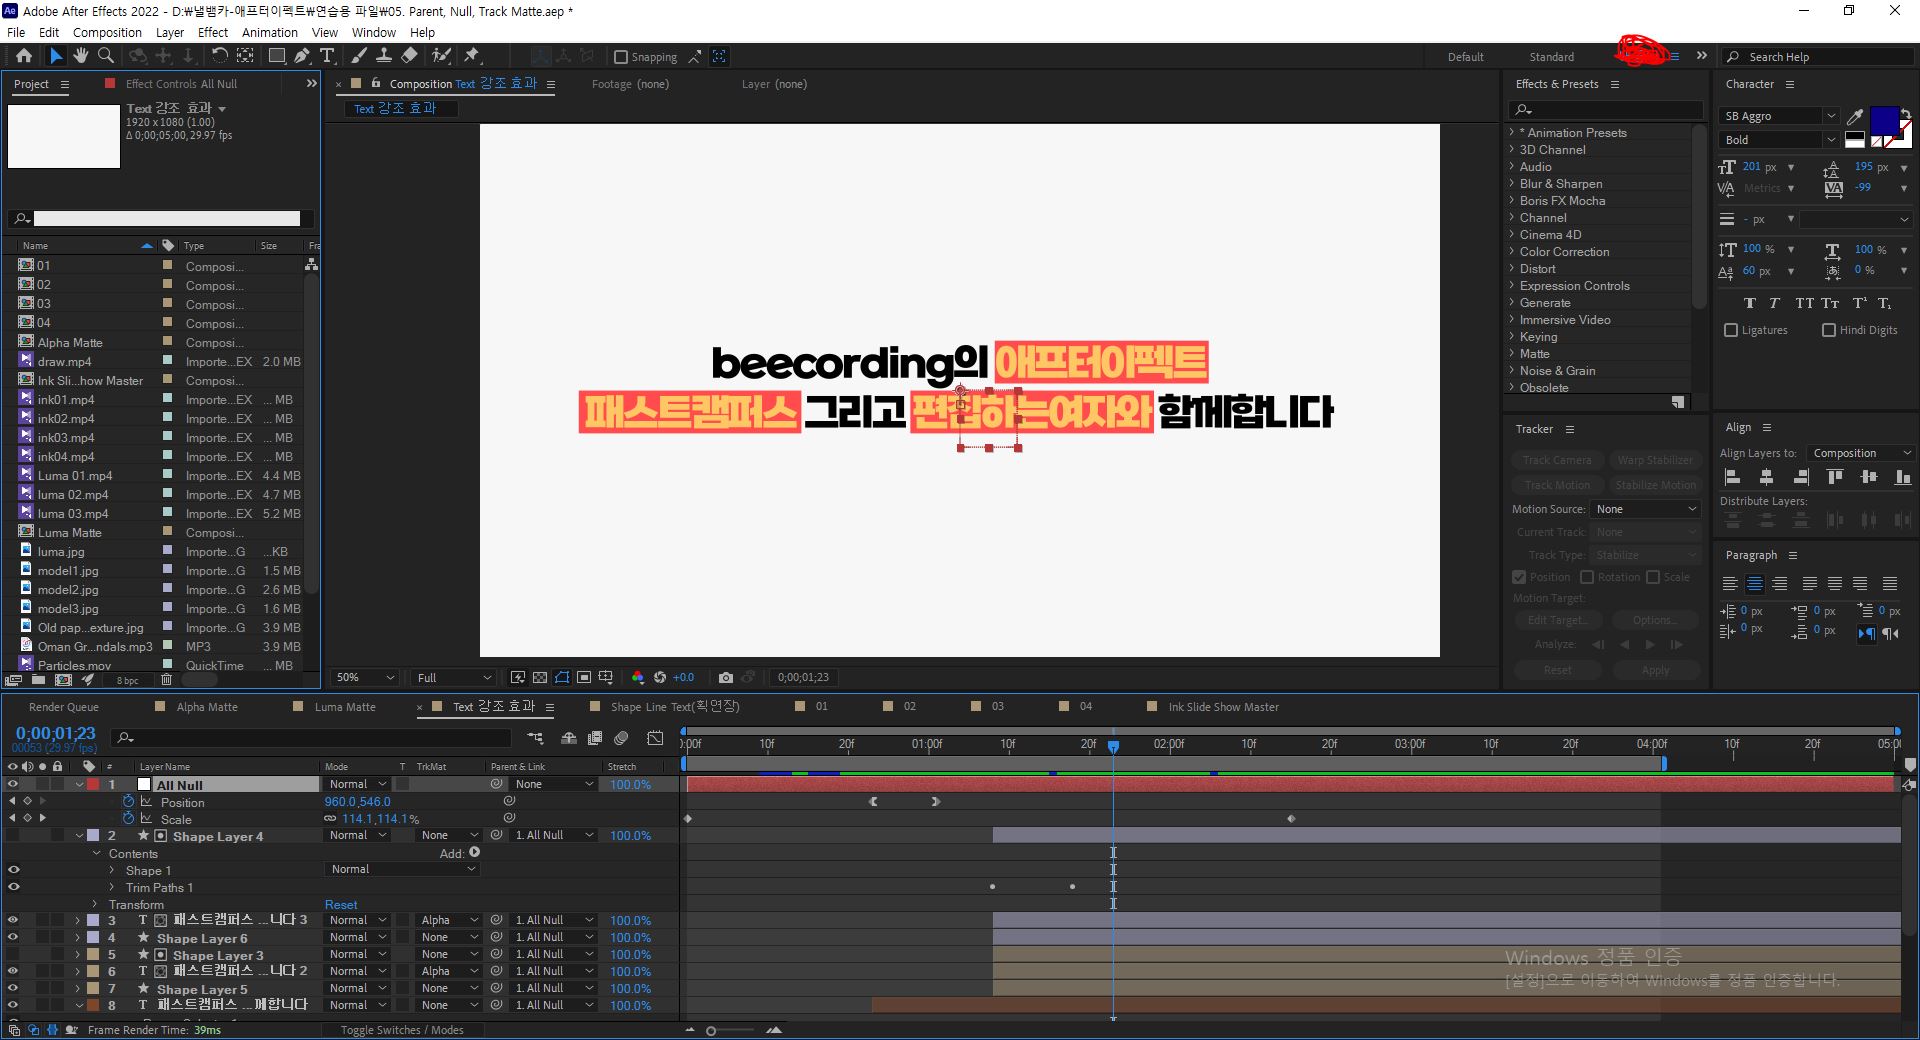Click Add button for shape contents
Screen dimensions: 1920x1040
pyautogui.click(x=474, y=853)
